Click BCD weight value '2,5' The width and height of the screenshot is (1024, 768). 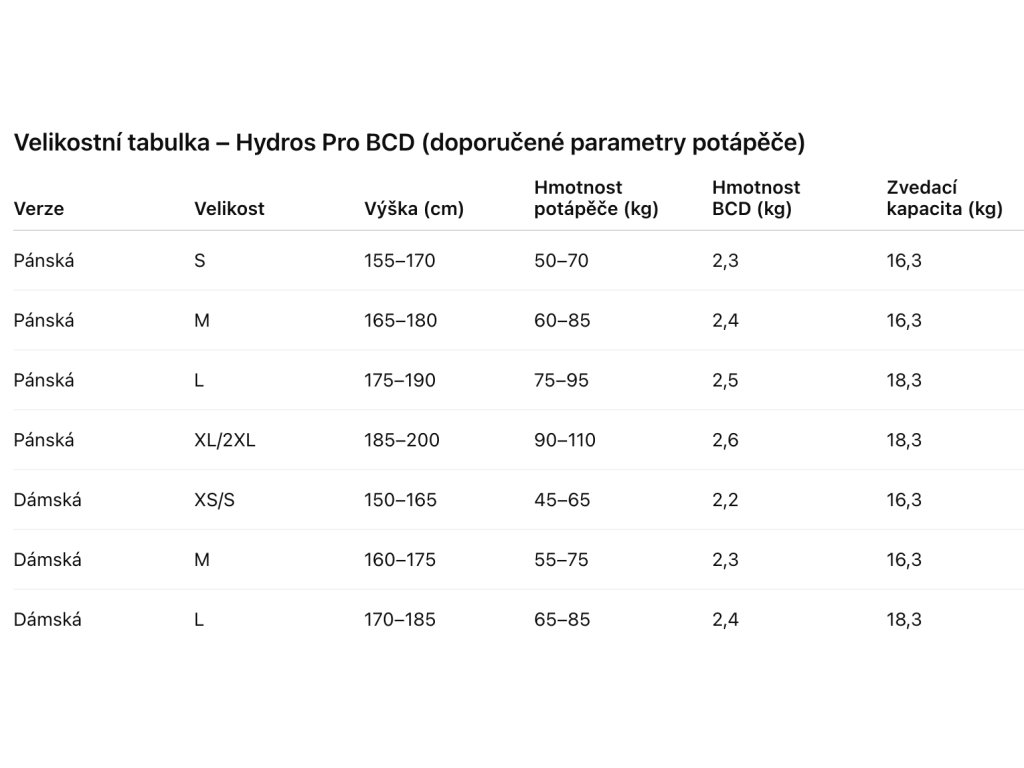pos(725,381)
